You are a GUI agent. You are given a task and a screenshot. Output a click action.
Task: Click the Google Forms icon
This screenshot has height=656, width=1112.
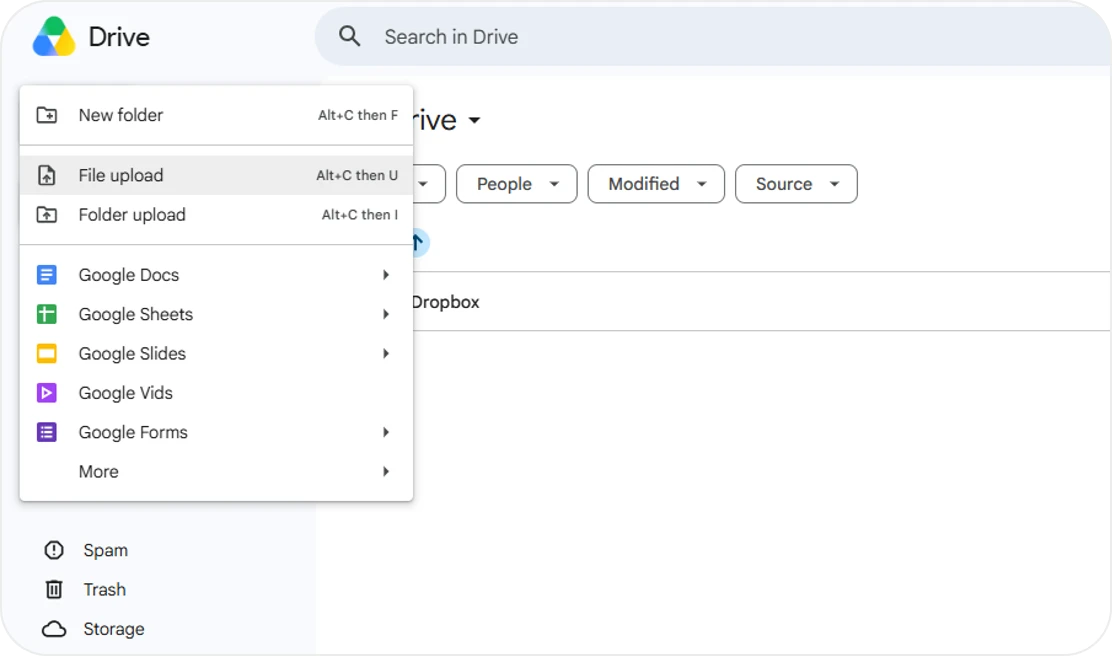coord(47,432)
